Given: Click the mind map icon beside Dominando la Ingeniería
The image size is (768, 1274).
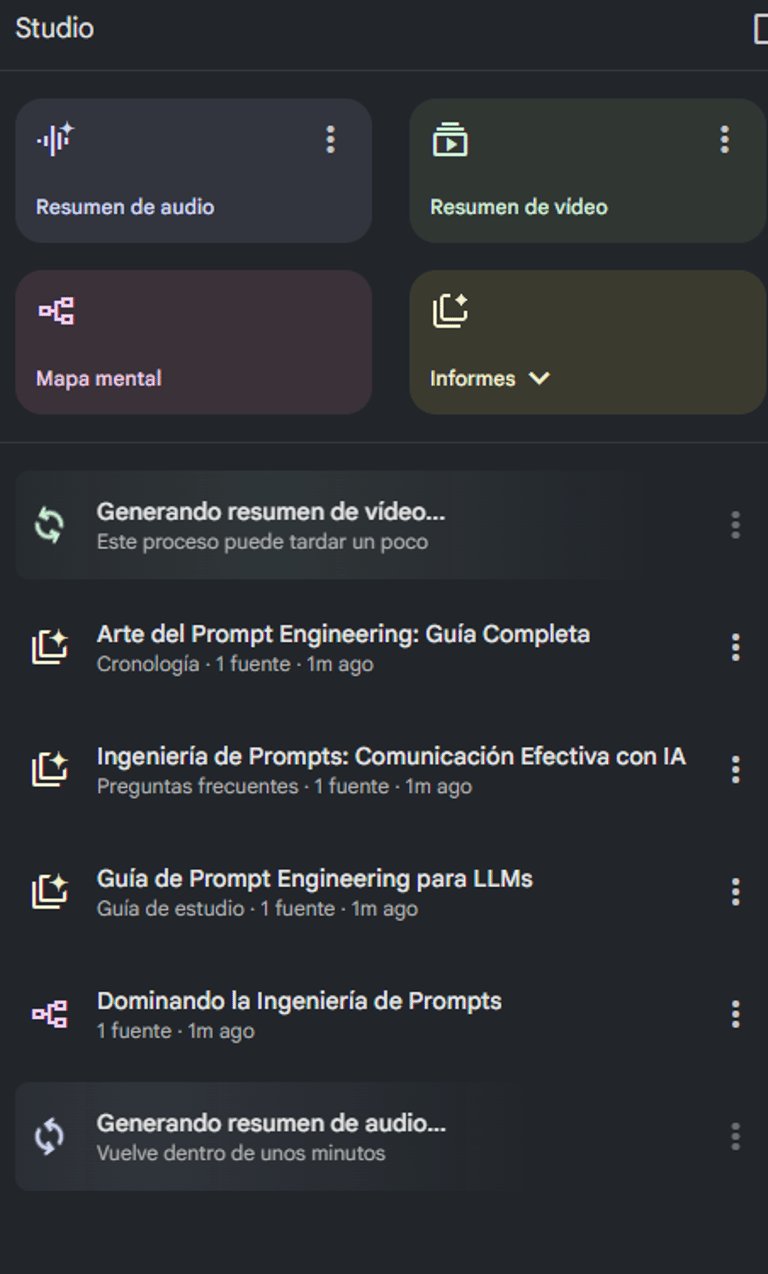Looking at the screenshot, I should pyautogui.click(x=49, y=1014).
